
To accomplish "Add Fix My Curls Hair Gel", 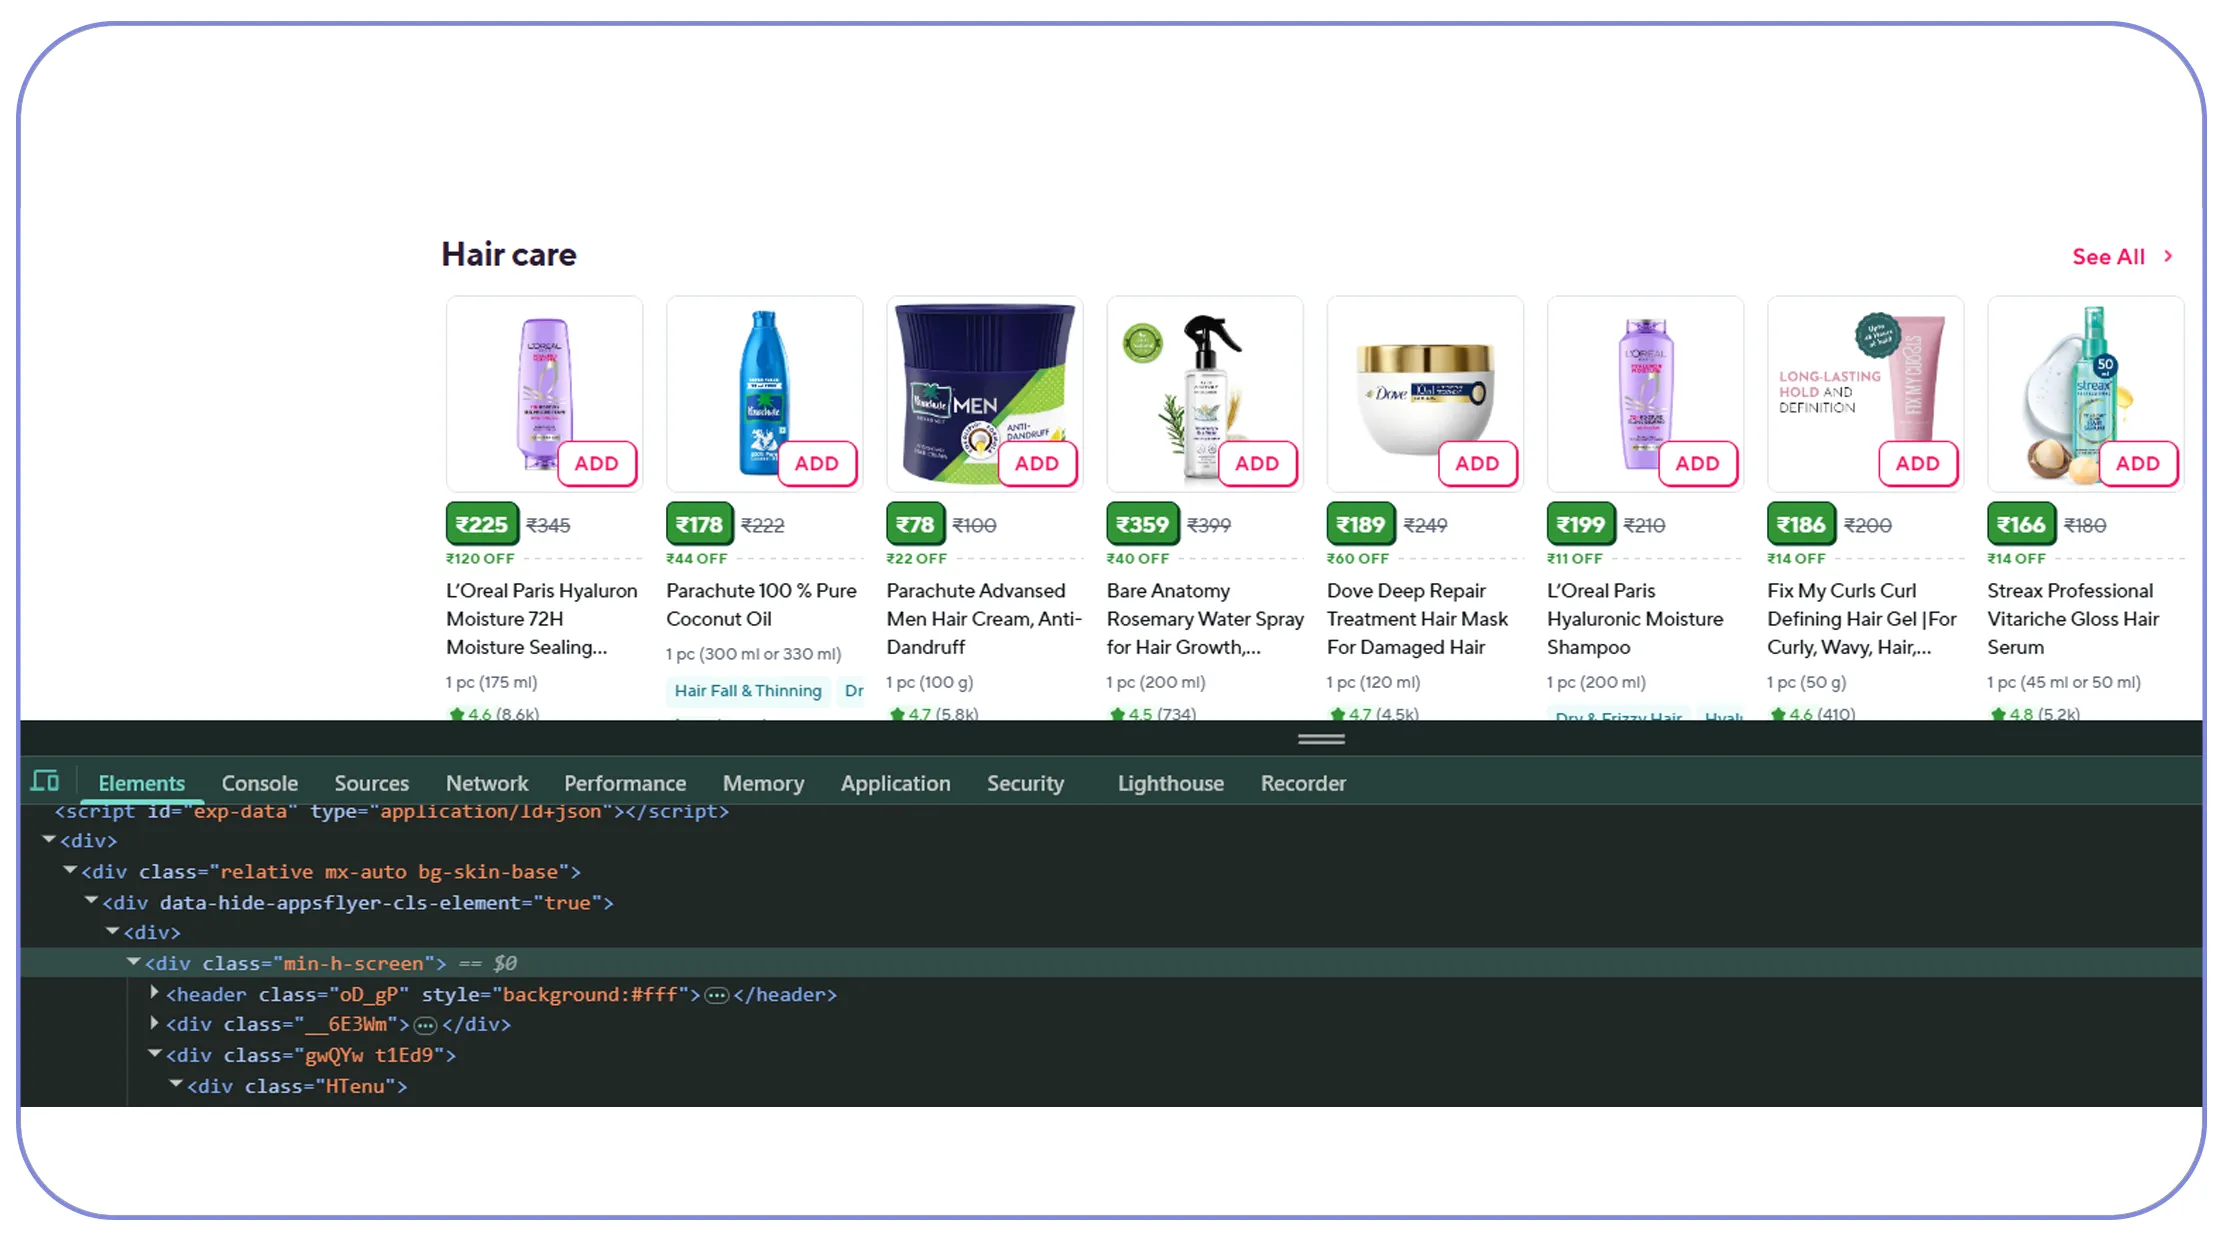I will pyautogui.click(x=1917, y=464).
